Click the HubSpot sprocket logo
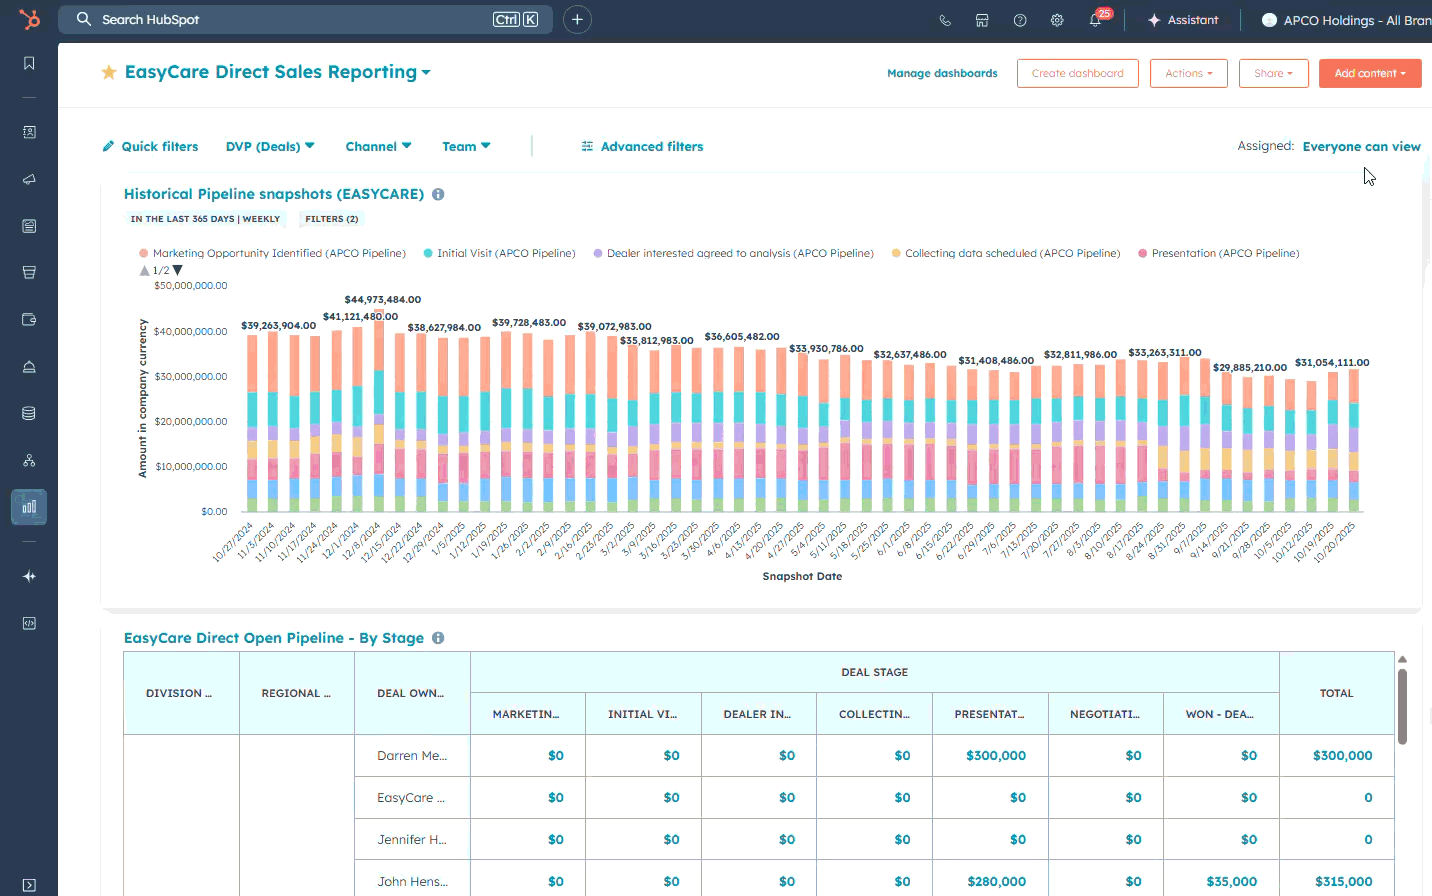 pyautogui.click(x=29, y=19)
